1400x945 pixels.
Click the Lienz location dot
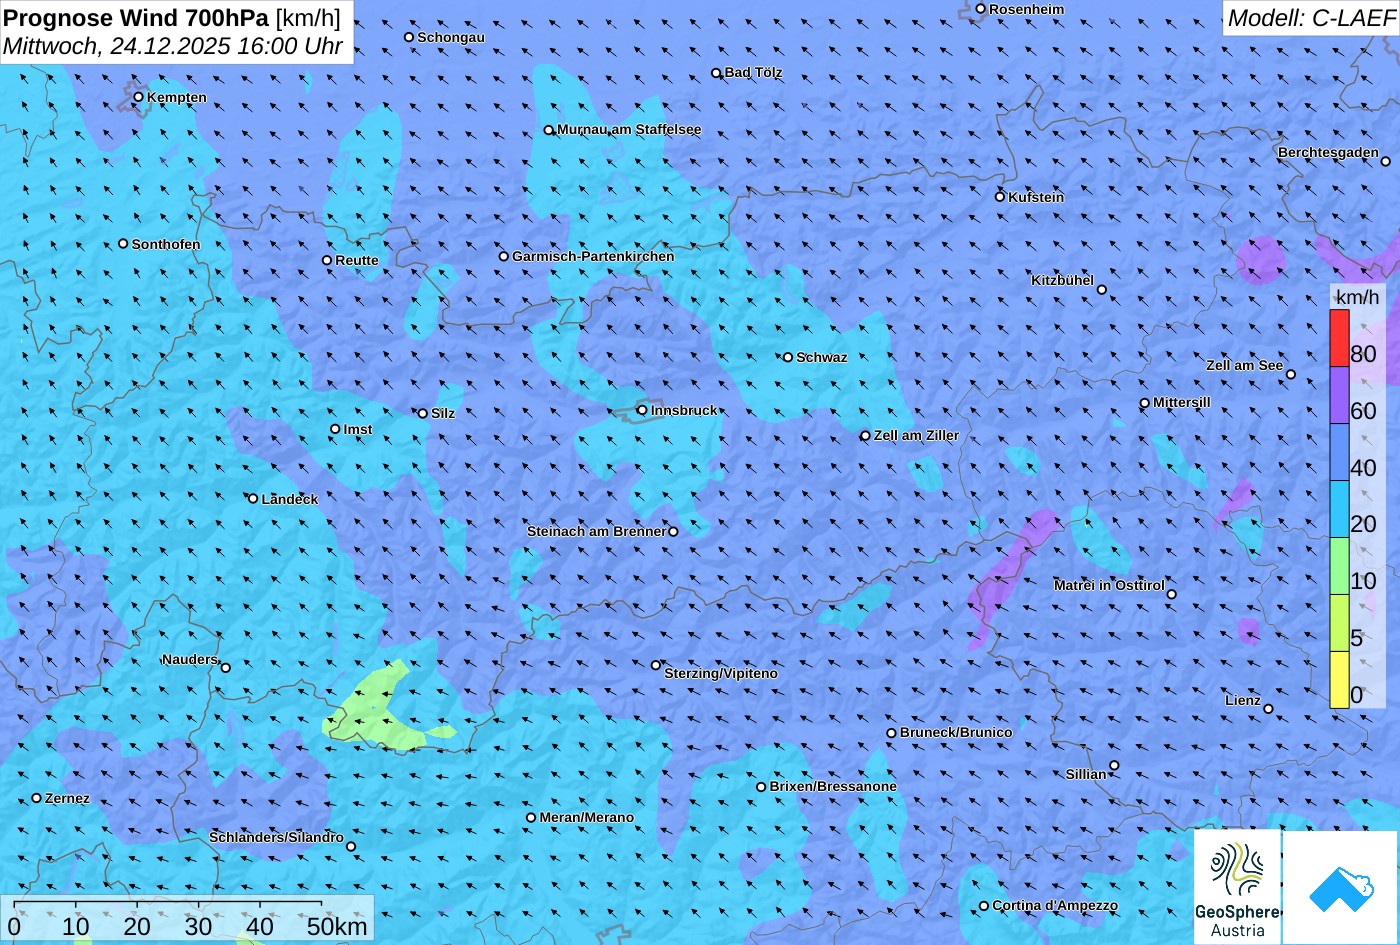pyautogui.click(x=1268, y=709)
